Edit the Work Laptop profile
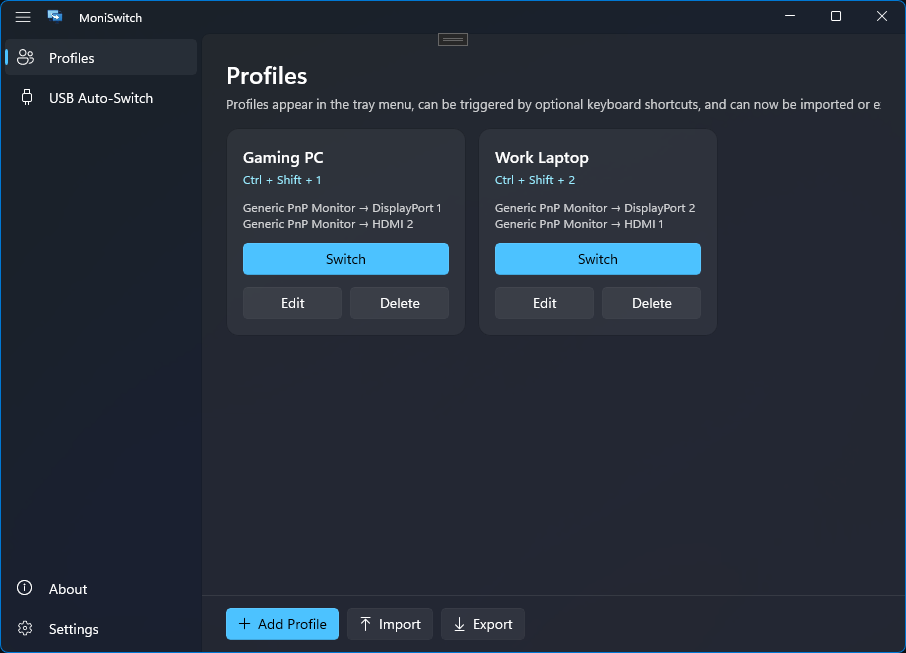 click(544, 303)
